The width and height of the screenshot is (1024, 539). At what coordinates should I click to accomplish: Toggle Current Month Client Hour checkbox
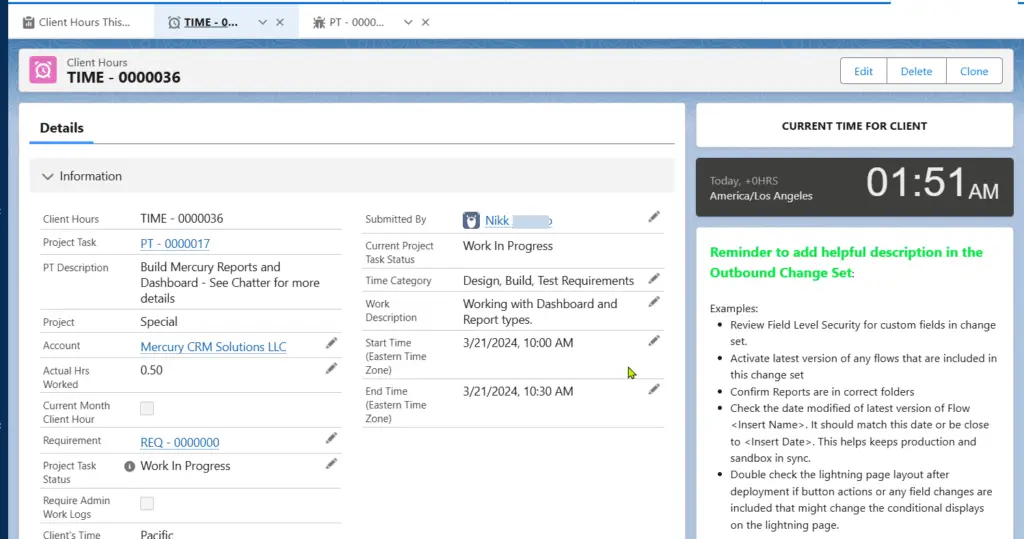pos(147,408)
